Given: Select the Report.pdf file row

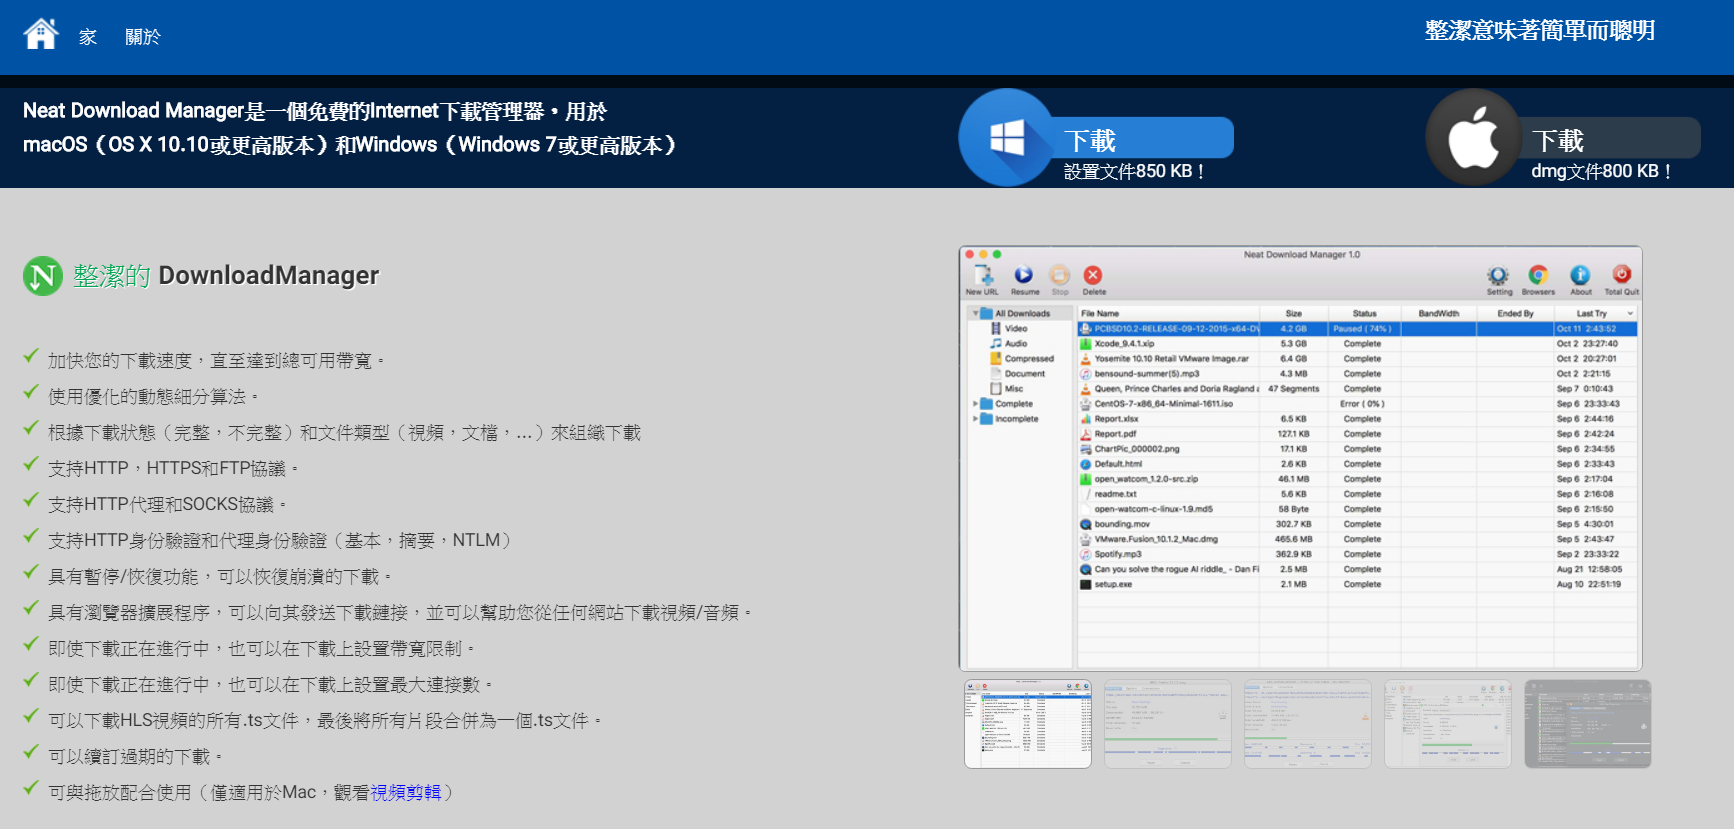Looking at the screenshot, I should pos(1358,434).
